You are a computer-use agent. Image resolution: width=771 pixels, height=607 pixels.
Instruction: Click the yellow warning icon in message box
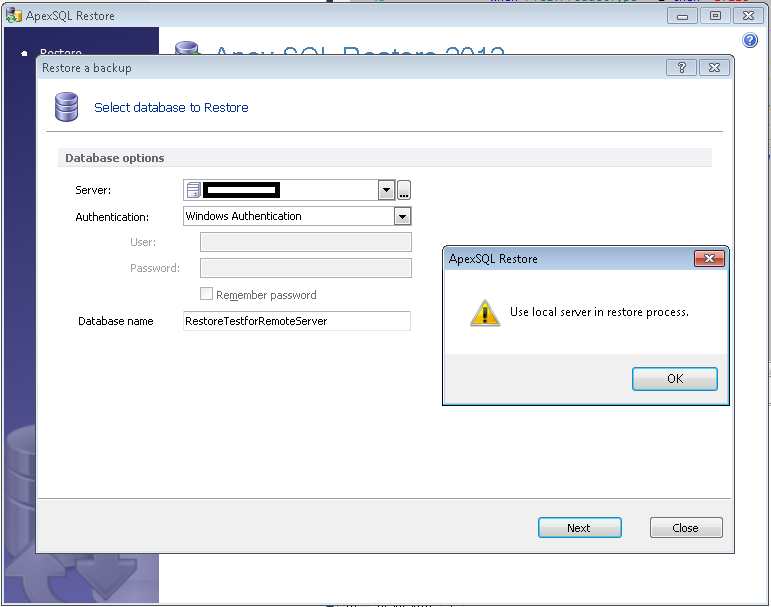[x=485, y=313]
